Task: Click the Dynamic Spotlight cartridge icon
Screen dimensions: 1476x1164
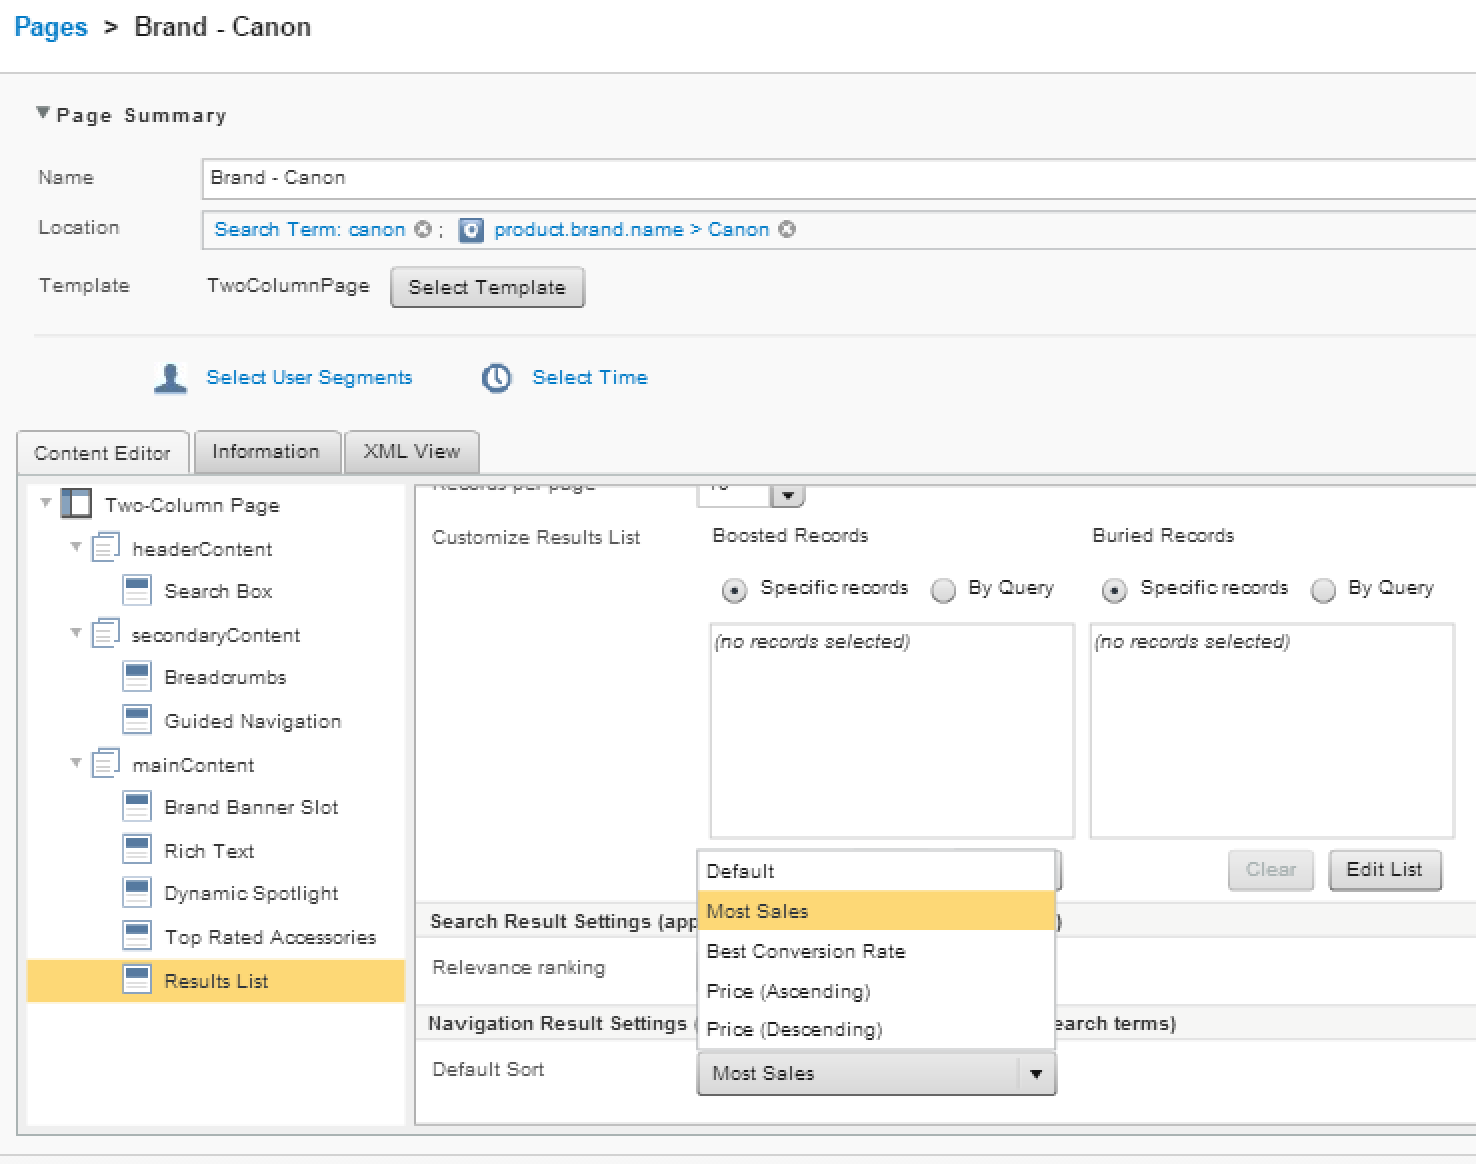Action: 137,892
